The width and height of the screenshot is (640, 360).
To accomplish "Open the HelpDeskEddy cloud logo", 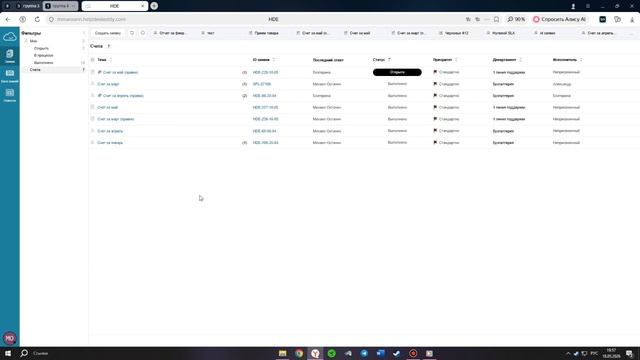I will (x=9, y=37).
